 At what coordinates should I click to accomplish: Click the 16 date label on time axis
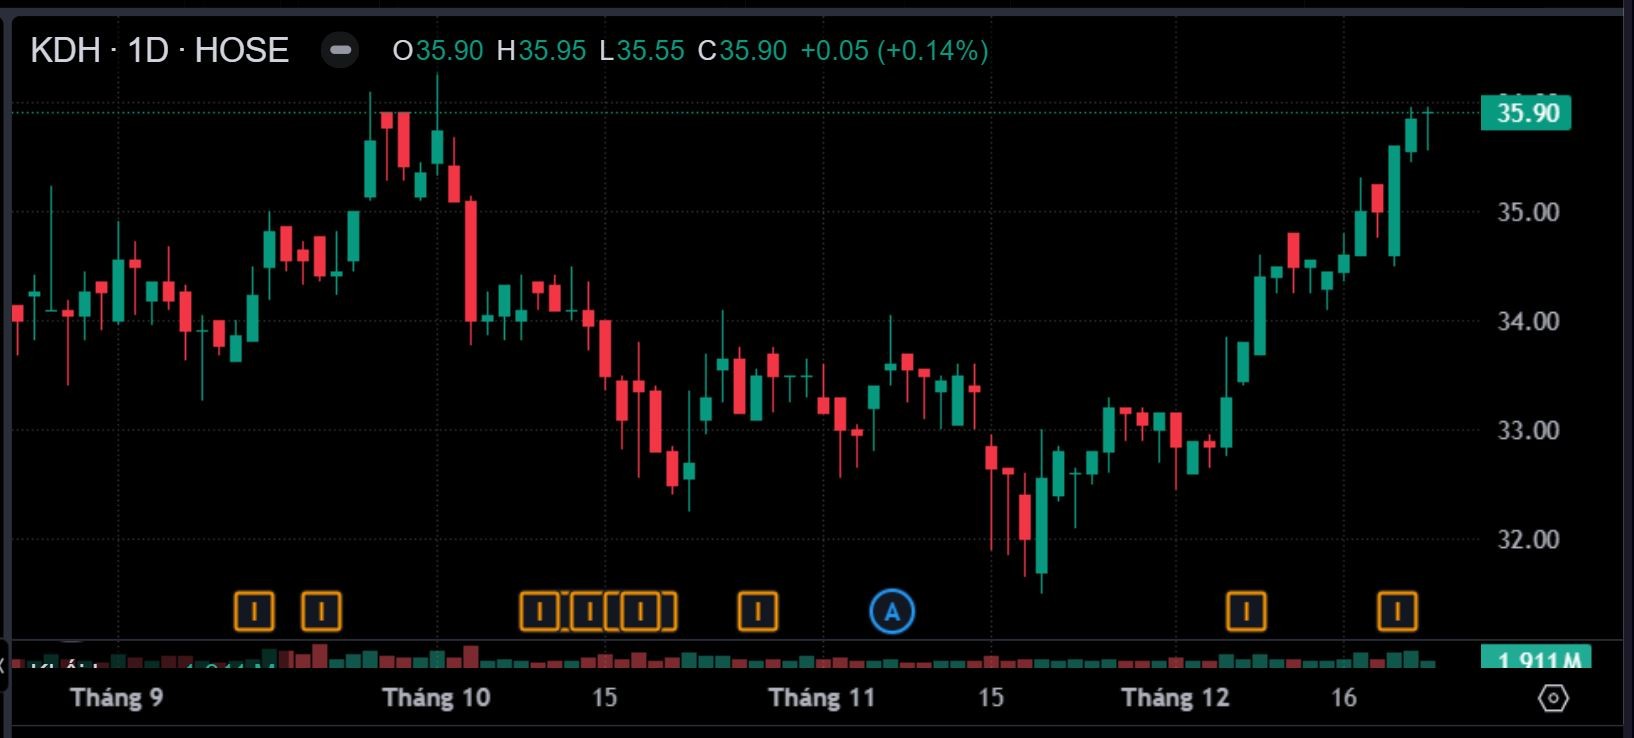tap(1344, 697)
